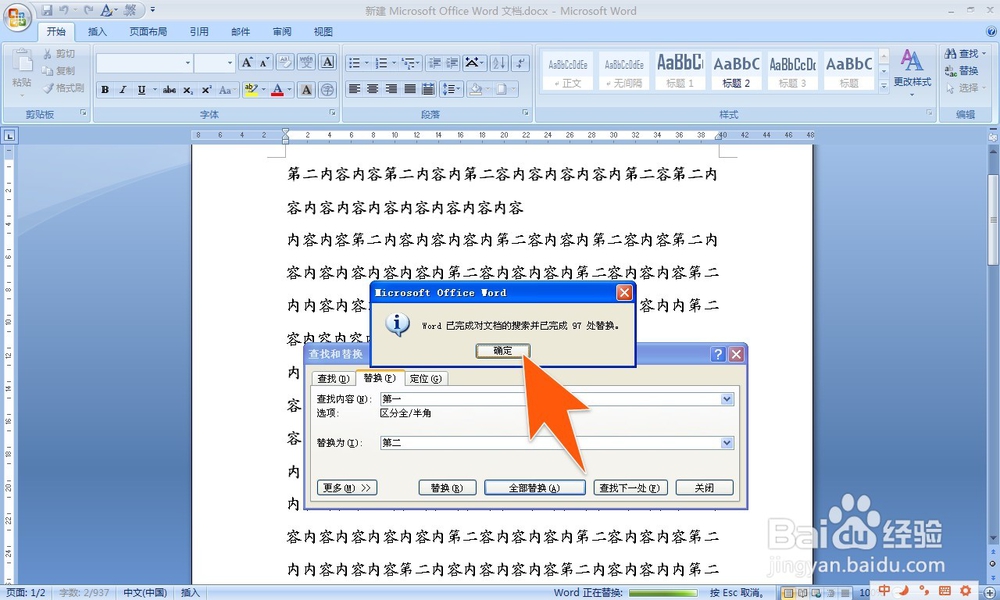Apply subscript formatting

pyautogui.click(x=188, y=90)
